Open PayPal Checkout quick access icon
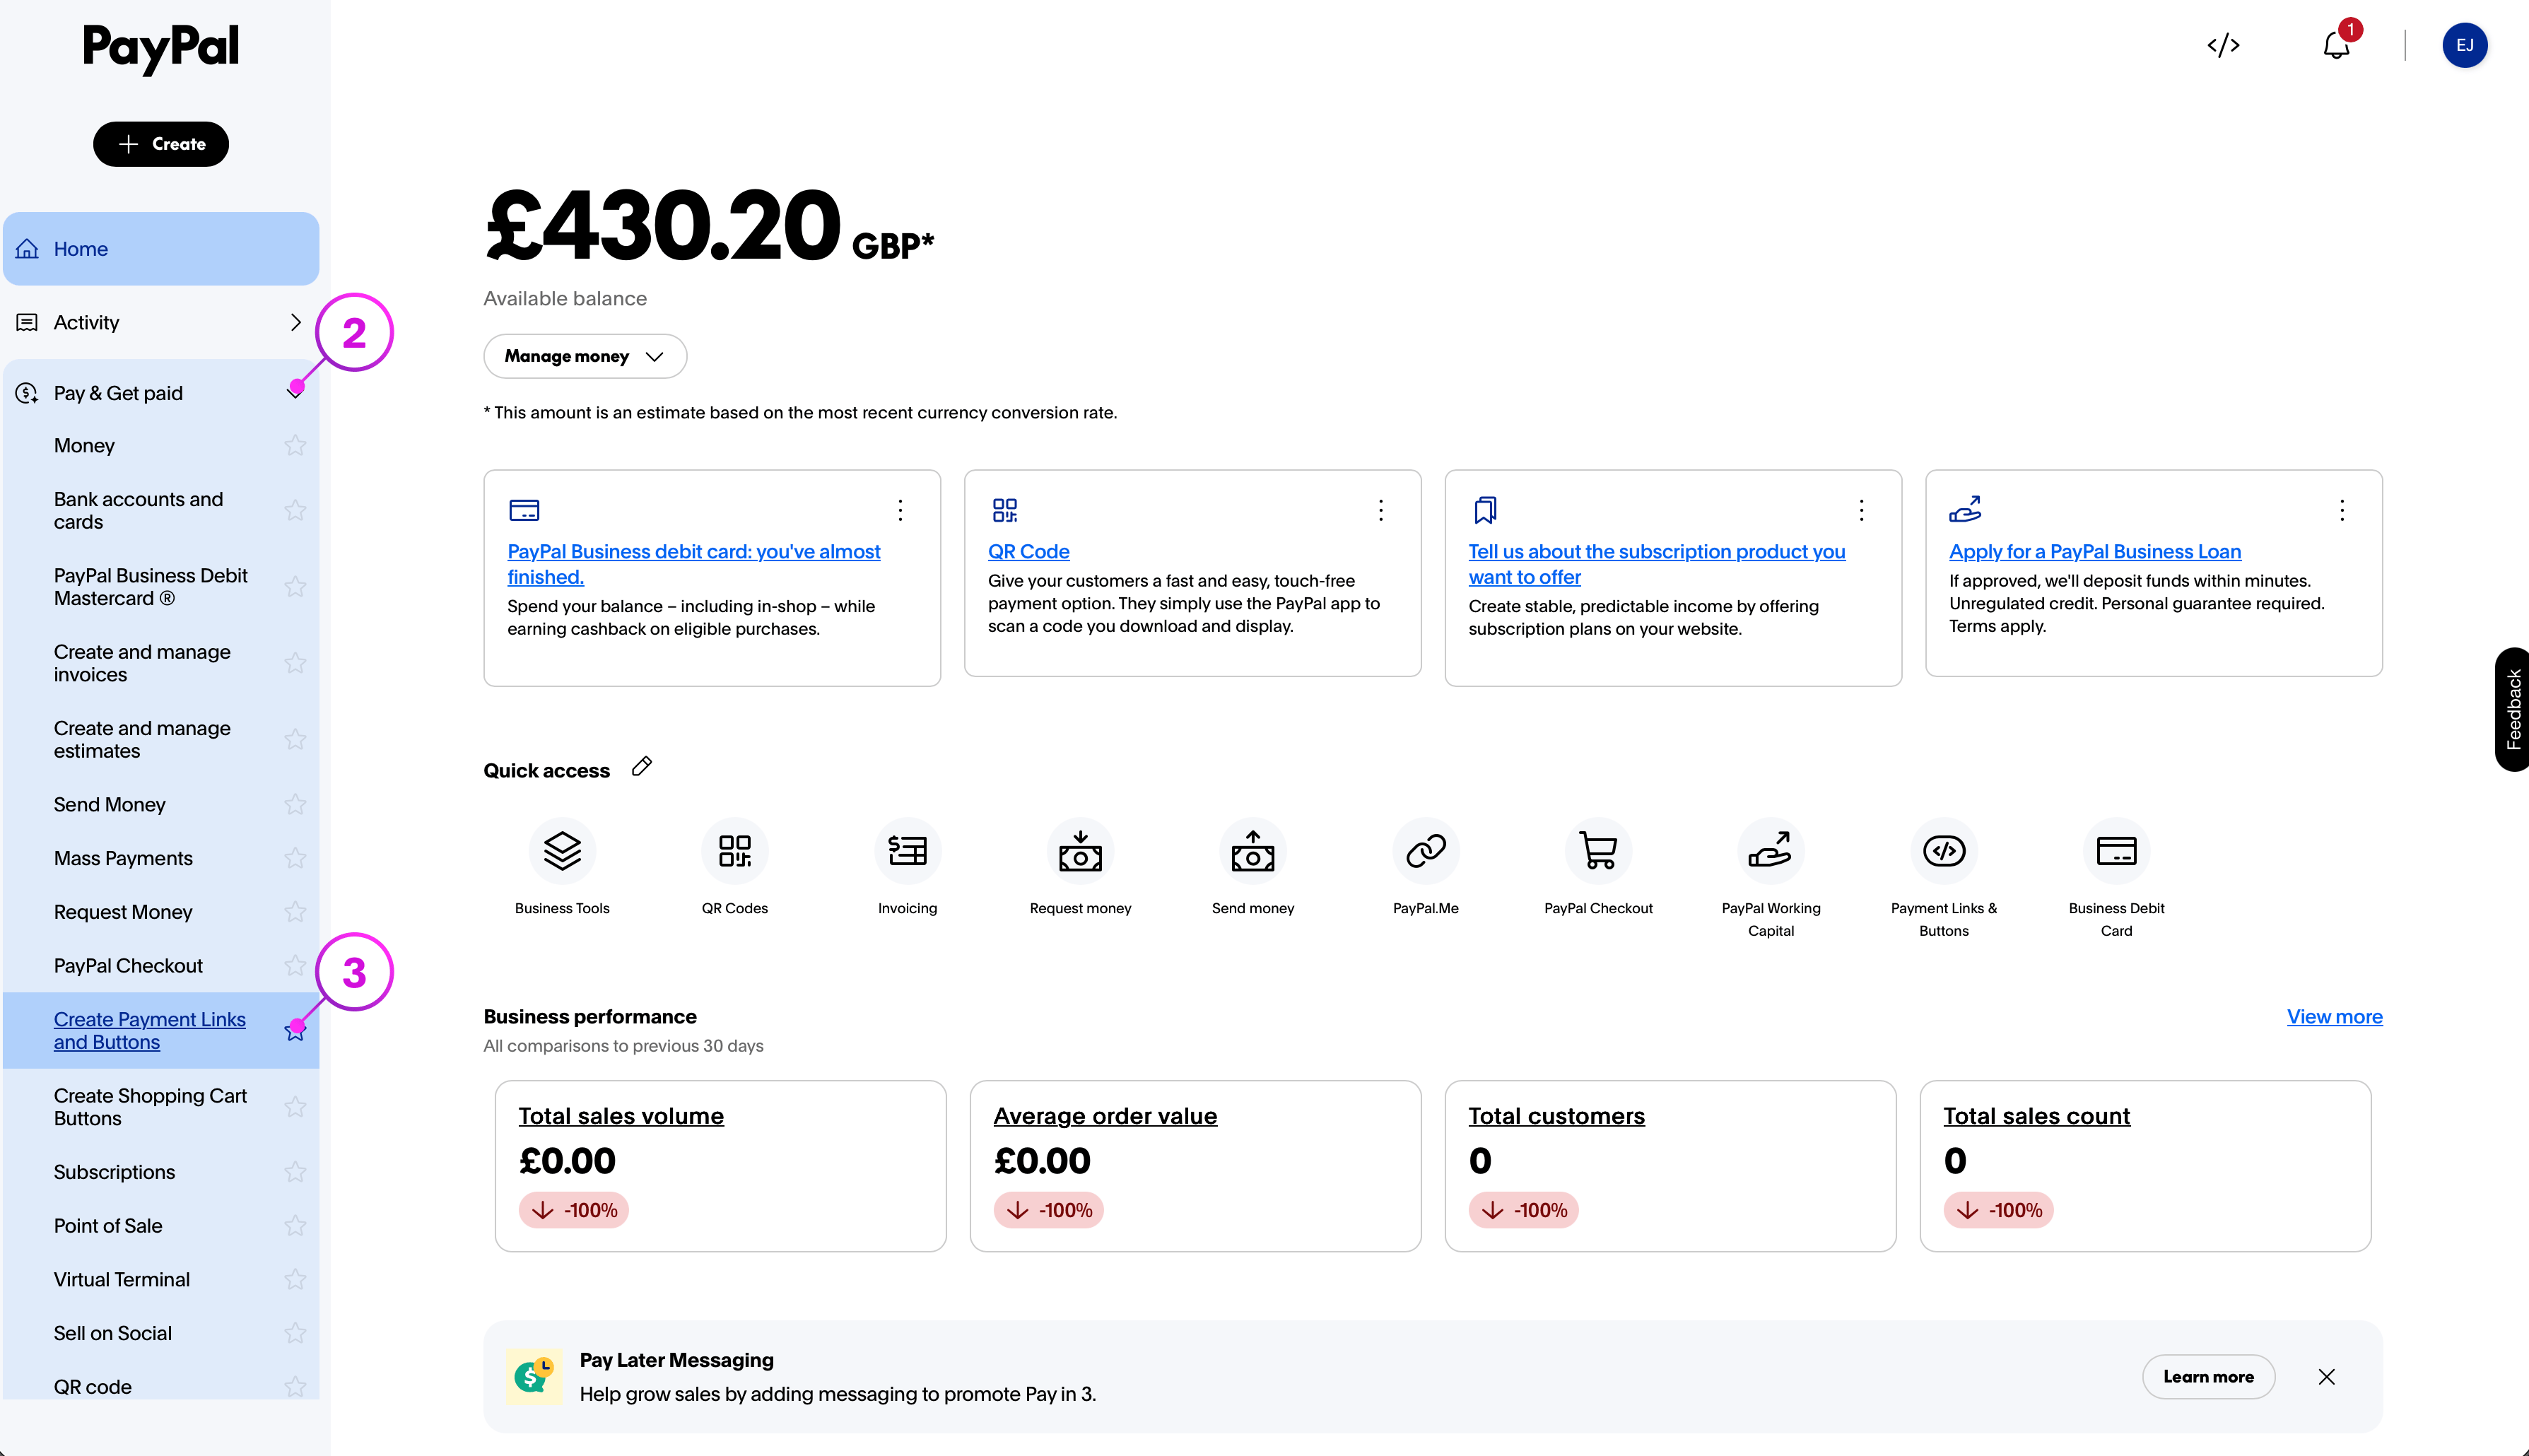The width and height of the screenshot is (2529, 1456). click(1598, 851)
